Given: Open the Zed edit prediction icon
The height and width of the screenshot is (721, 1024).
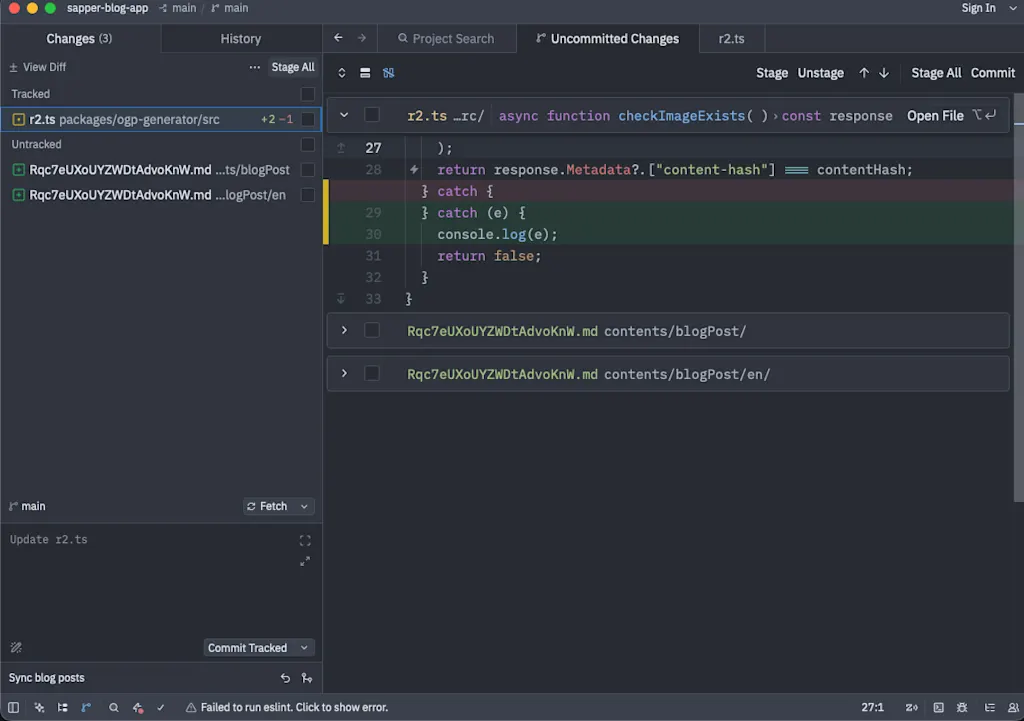Looking at the screenshot, I should click(912, 707).
